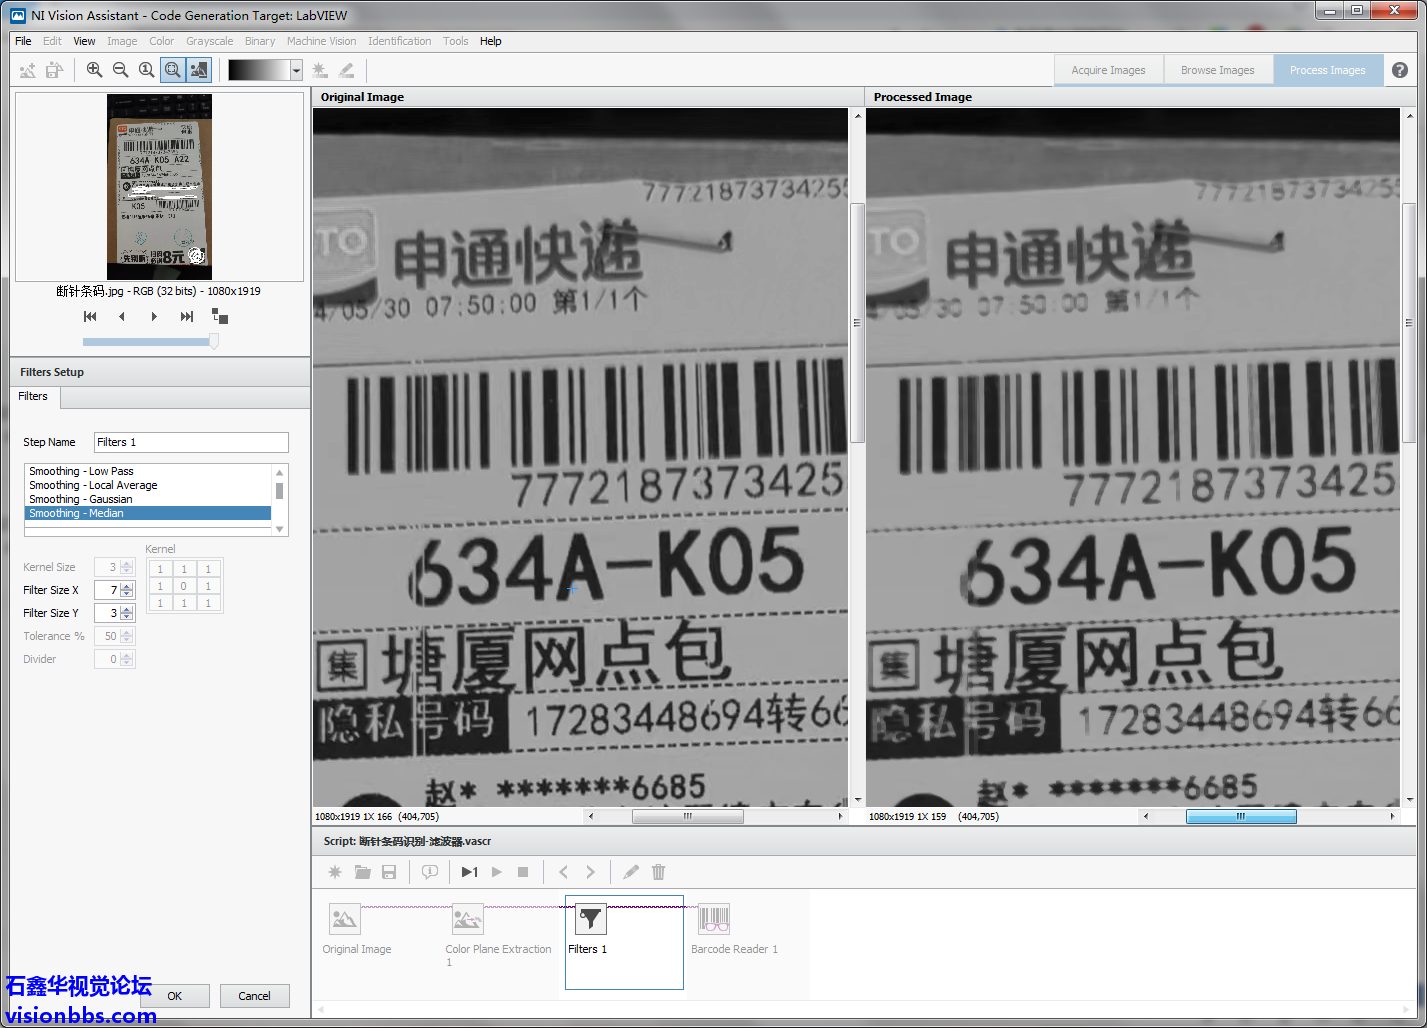This screenshot has width=1427, height=1028.
Task: Jump to first image in browser
Action: (90, 316)
